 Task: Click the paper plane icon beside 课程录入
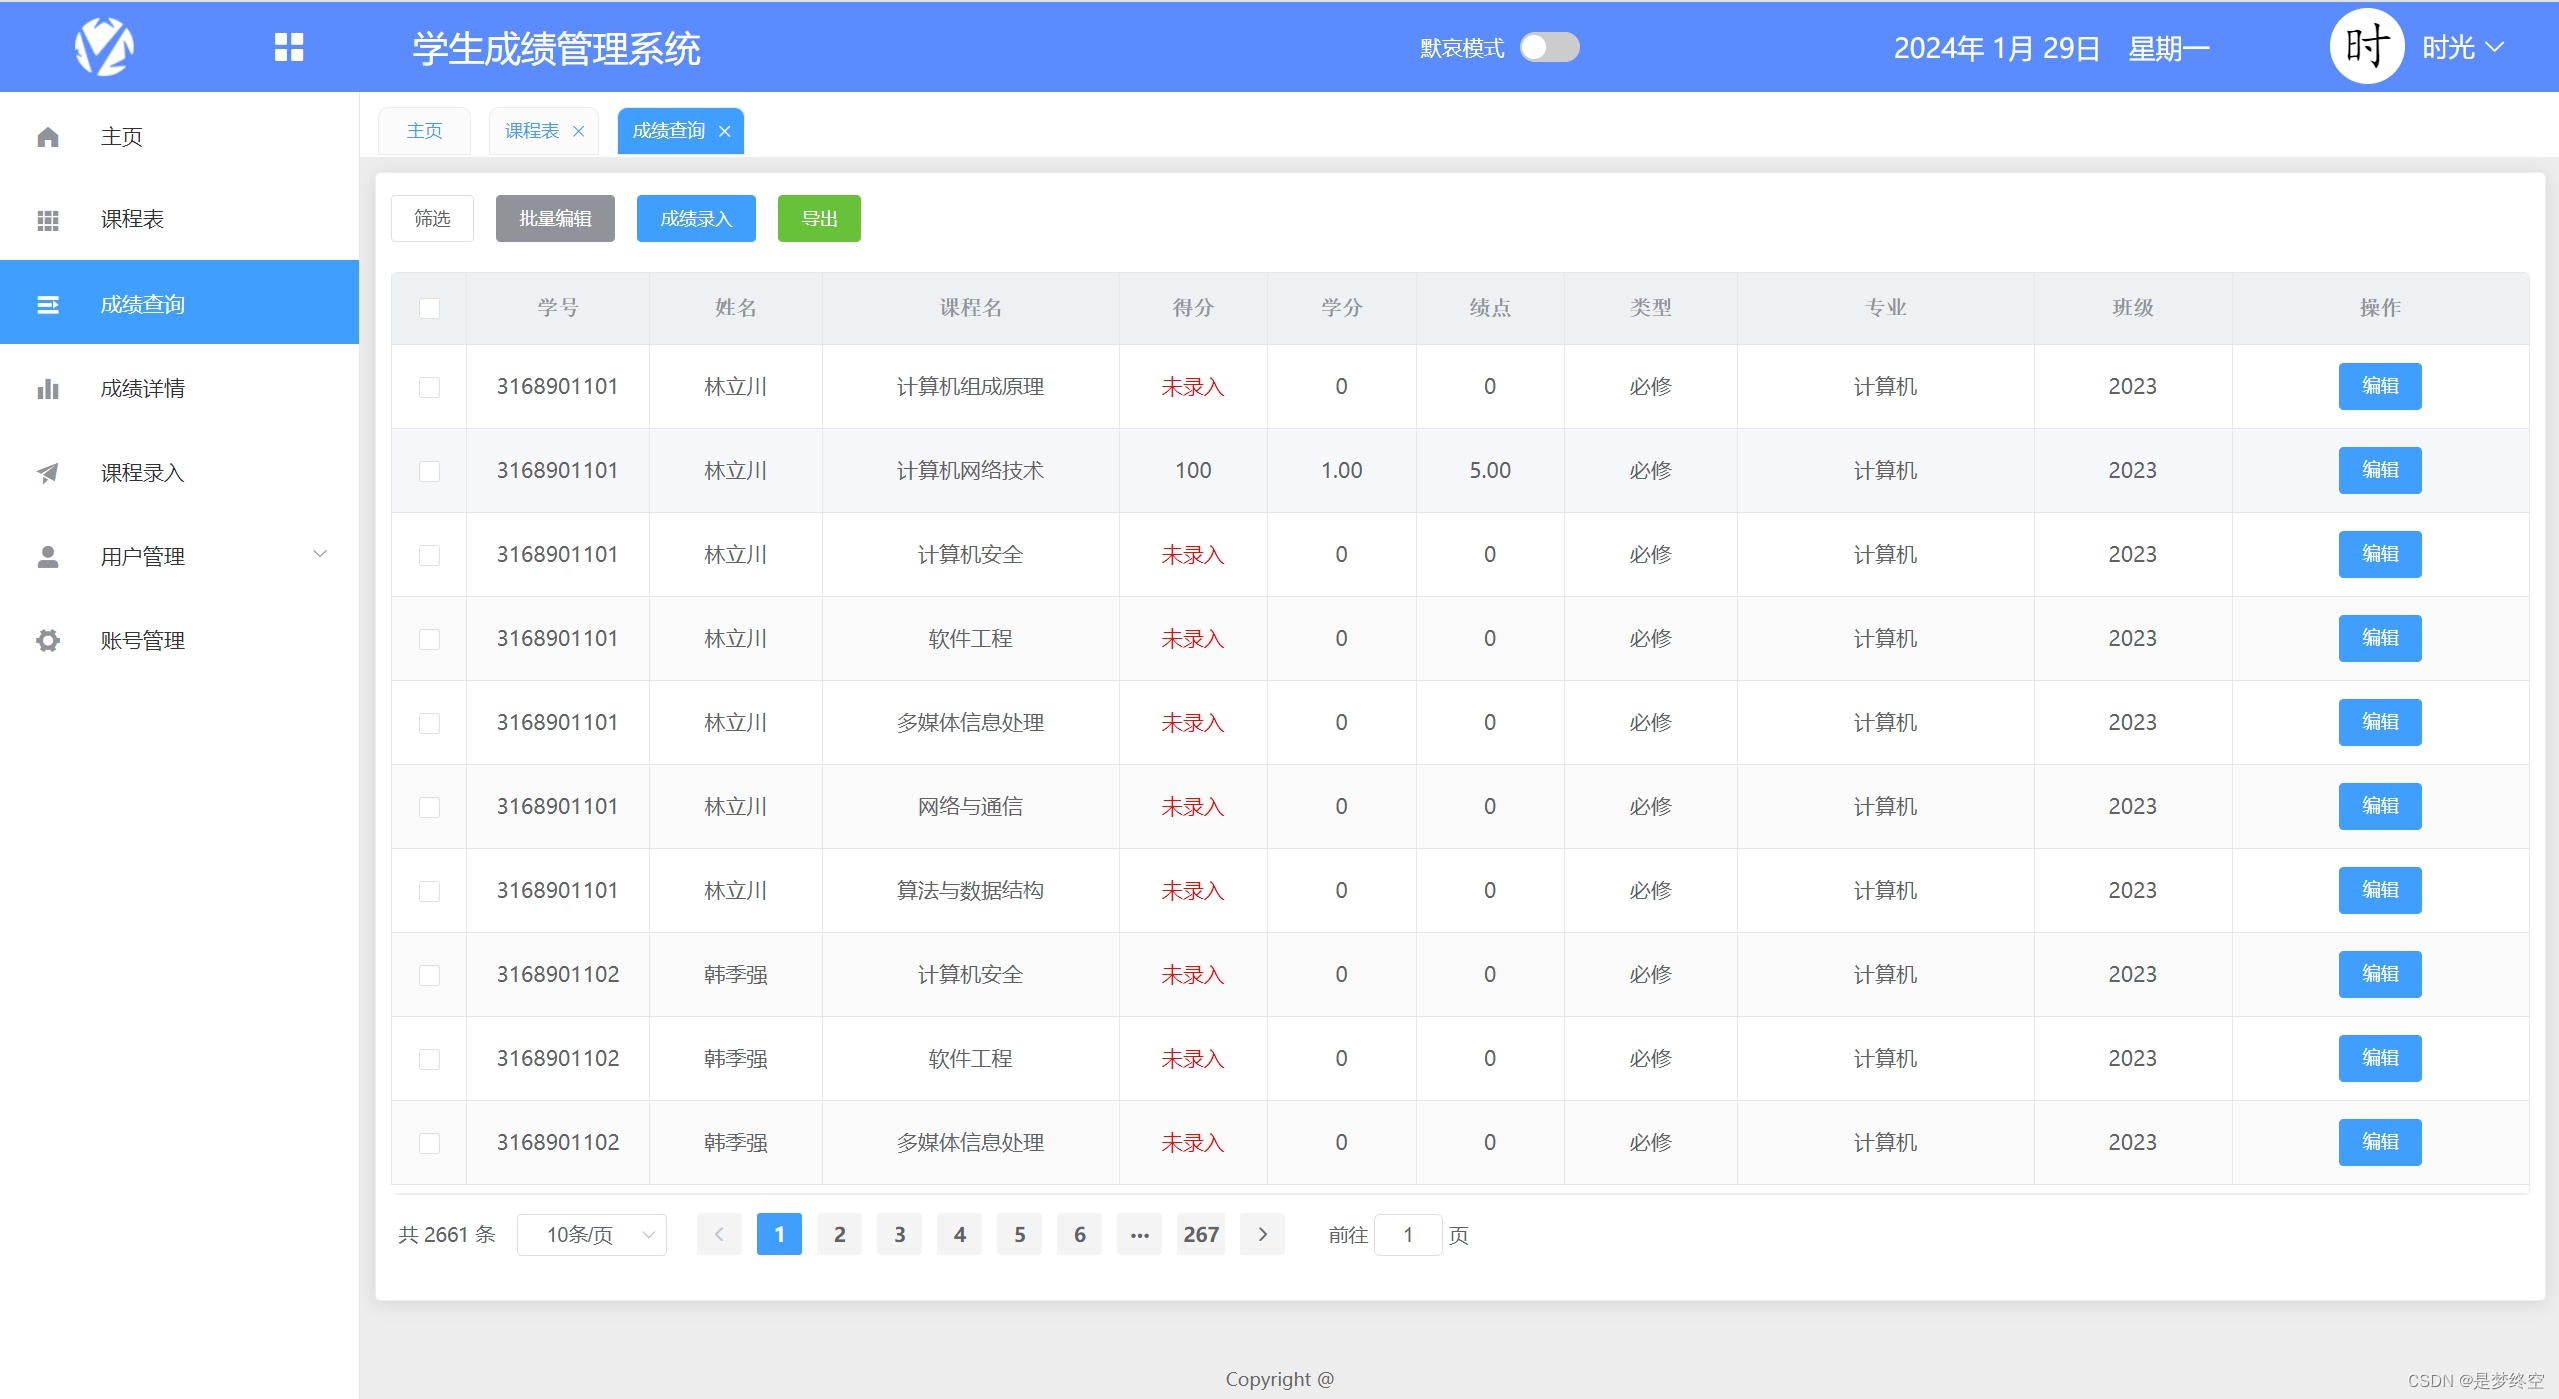click(x=48, y=473)
